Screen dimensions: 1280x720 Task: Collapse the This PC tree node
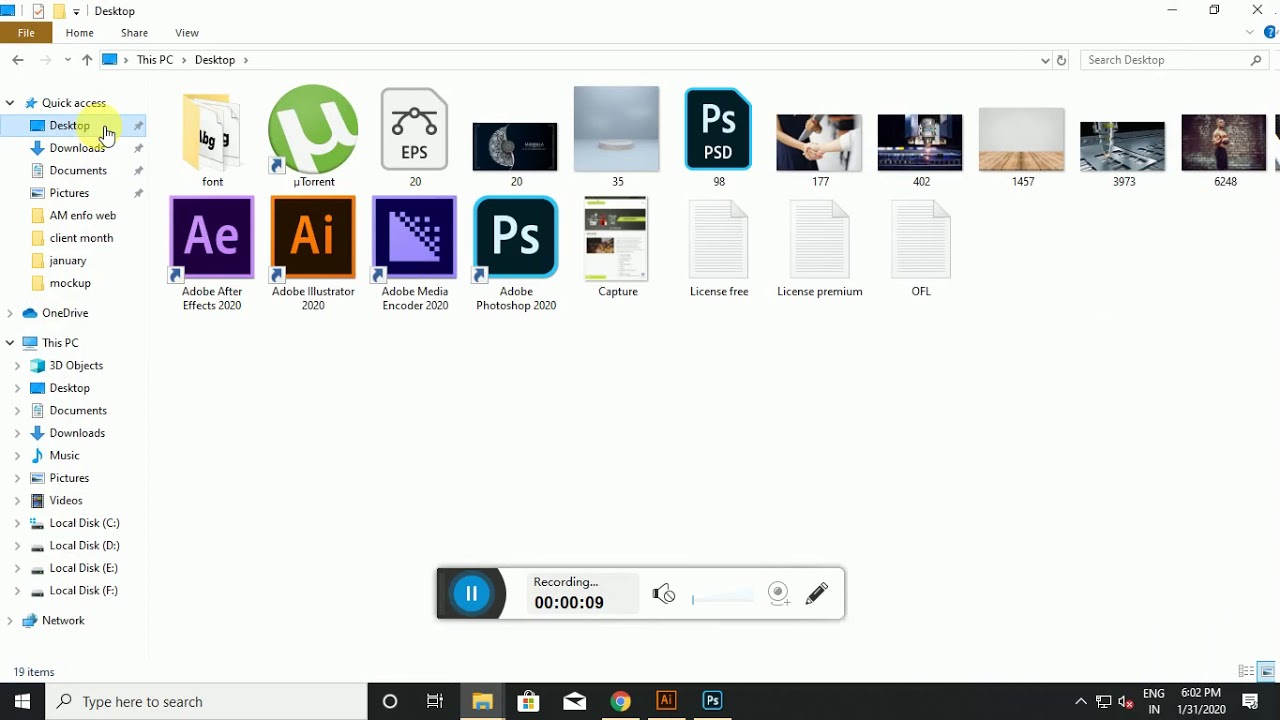point(10,343)
